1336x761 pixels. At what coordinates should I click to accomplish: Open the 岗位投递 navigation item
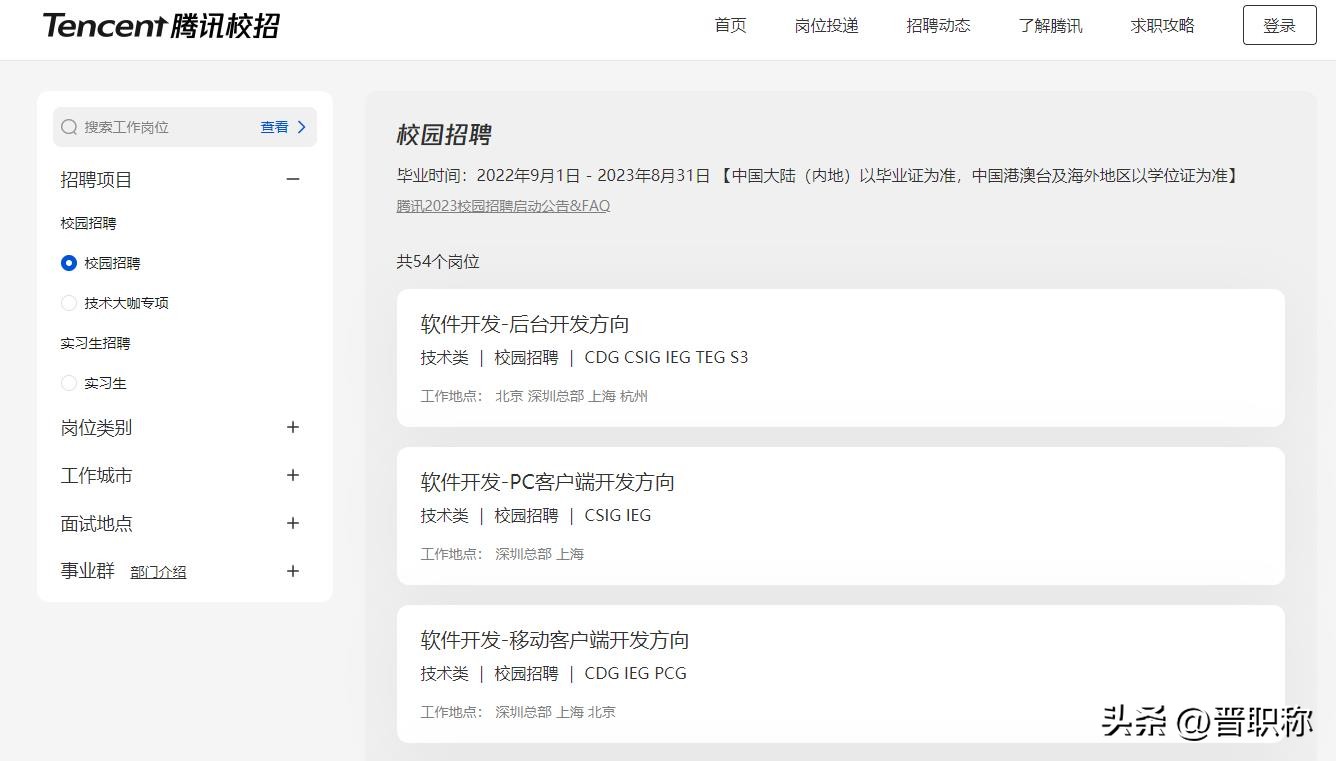[826, 26]
